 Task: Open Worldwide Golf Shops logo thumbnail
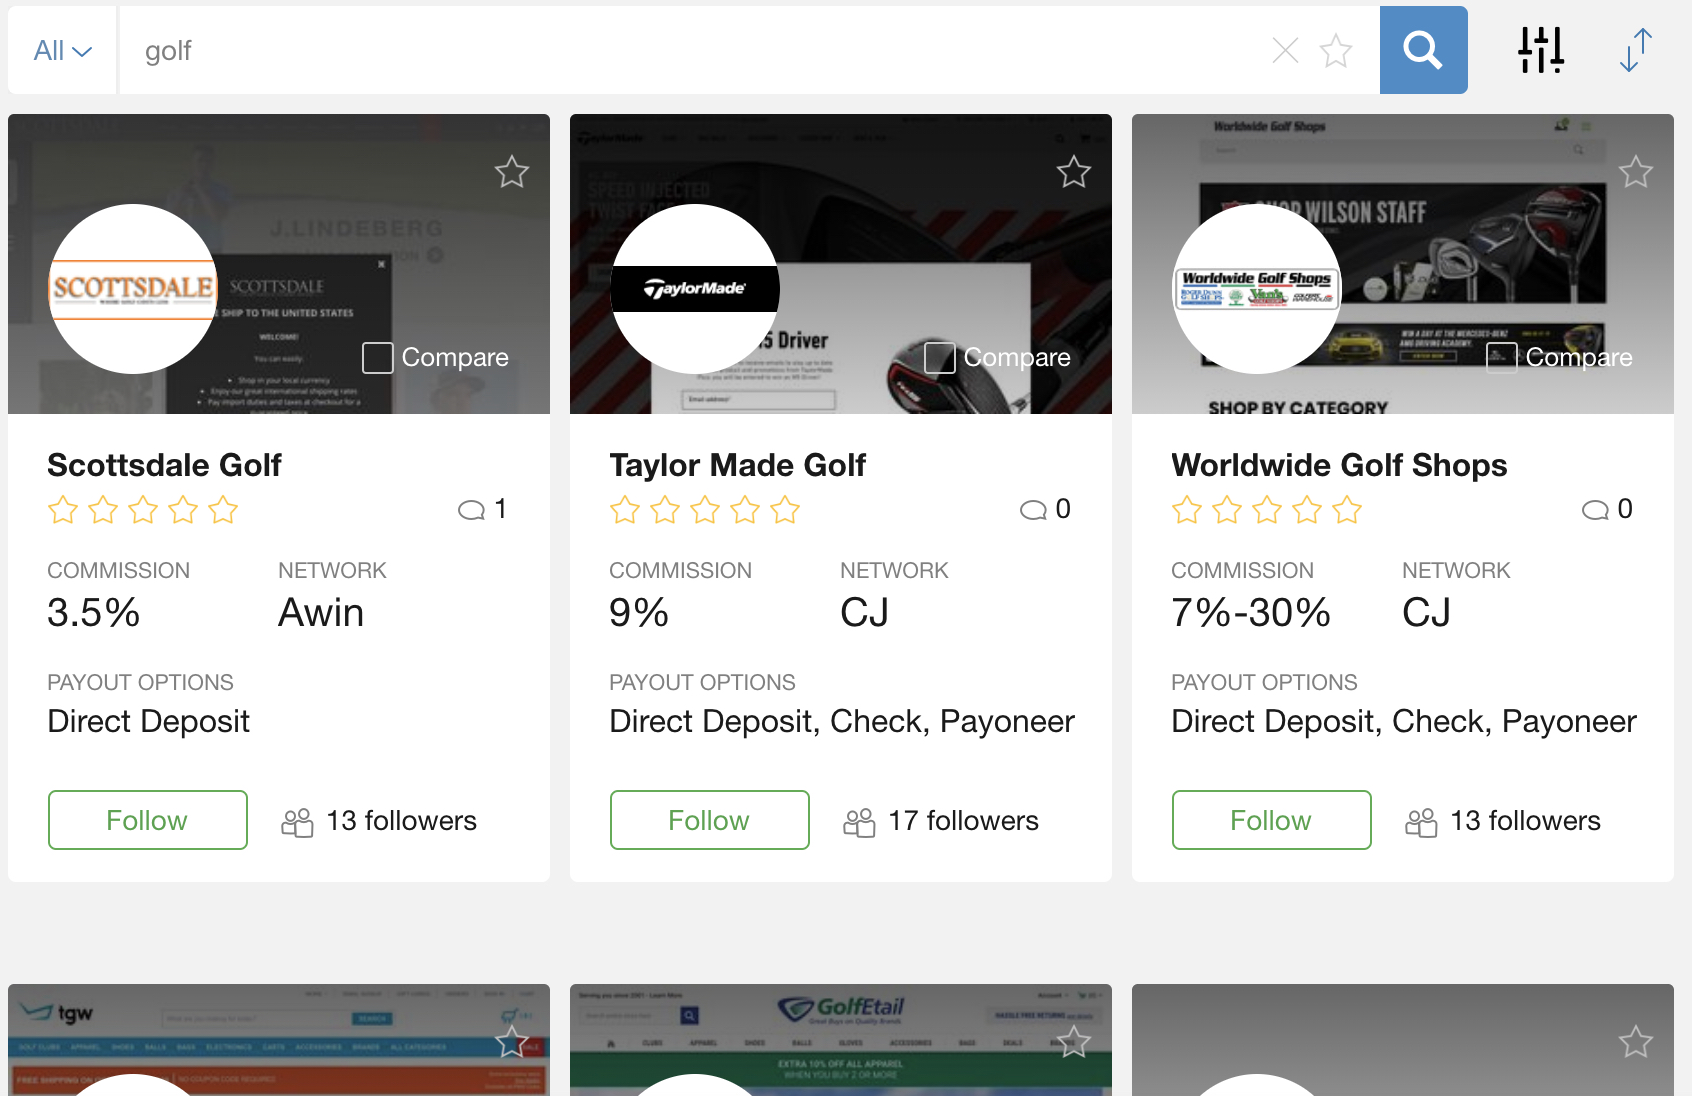[x=1257, y=289]
